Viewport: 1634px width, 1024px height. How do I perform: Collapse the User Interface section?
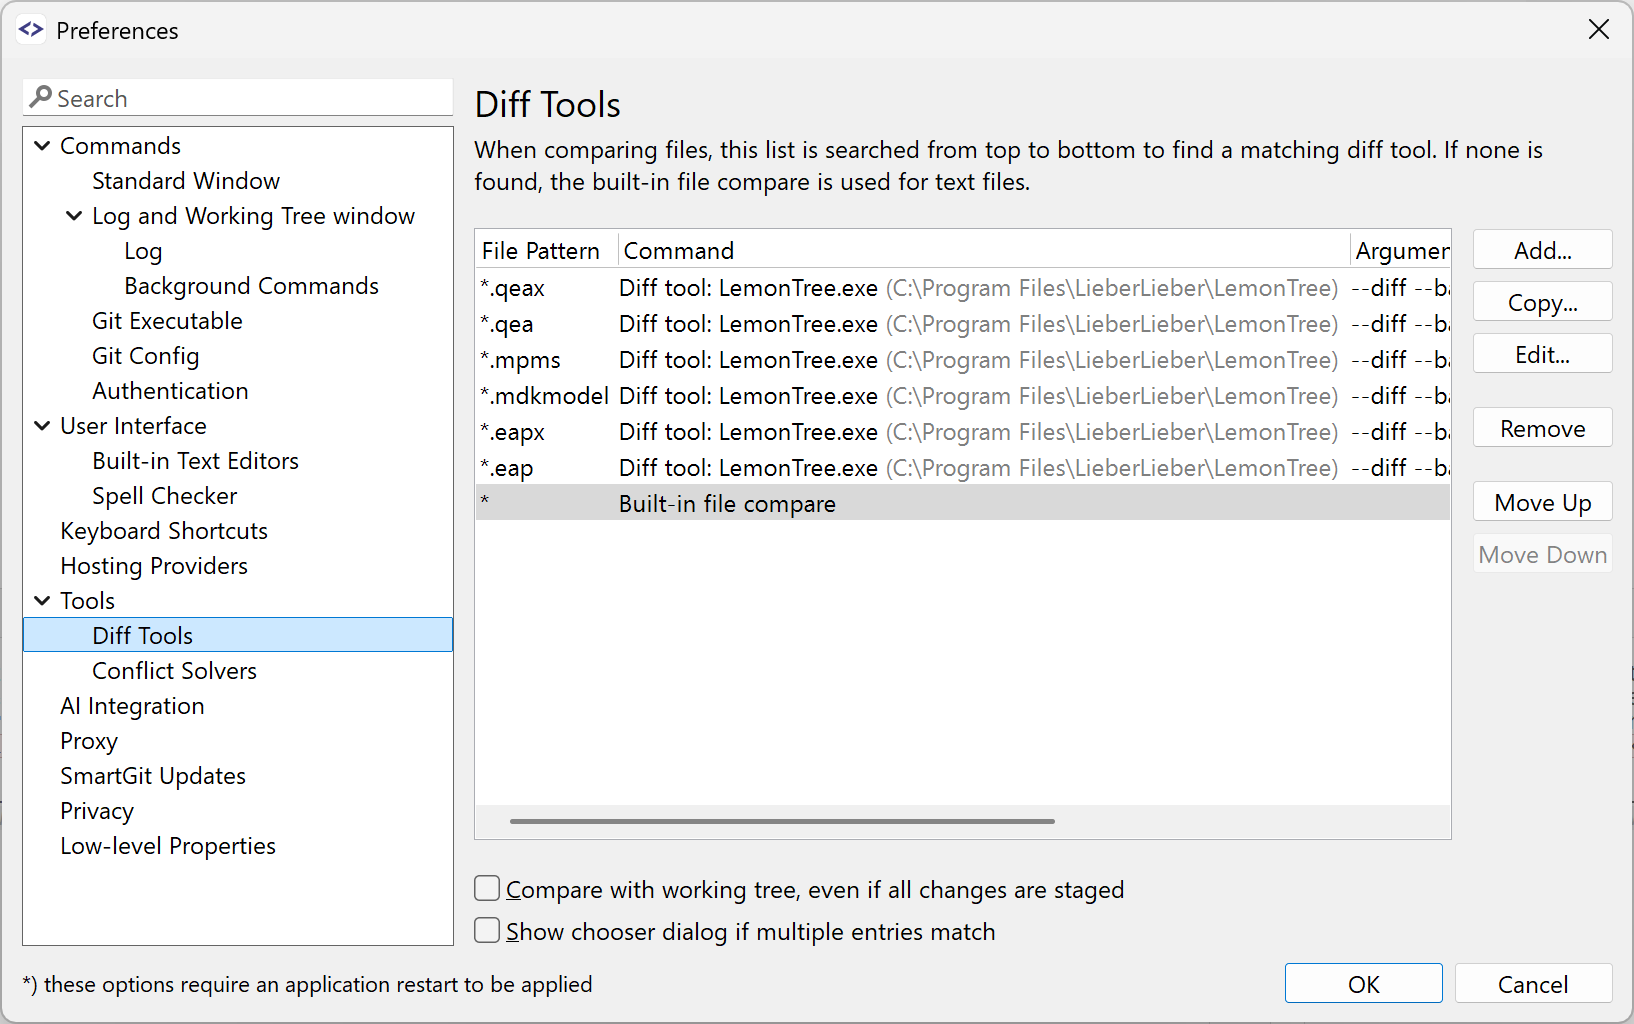coord(41,425)
